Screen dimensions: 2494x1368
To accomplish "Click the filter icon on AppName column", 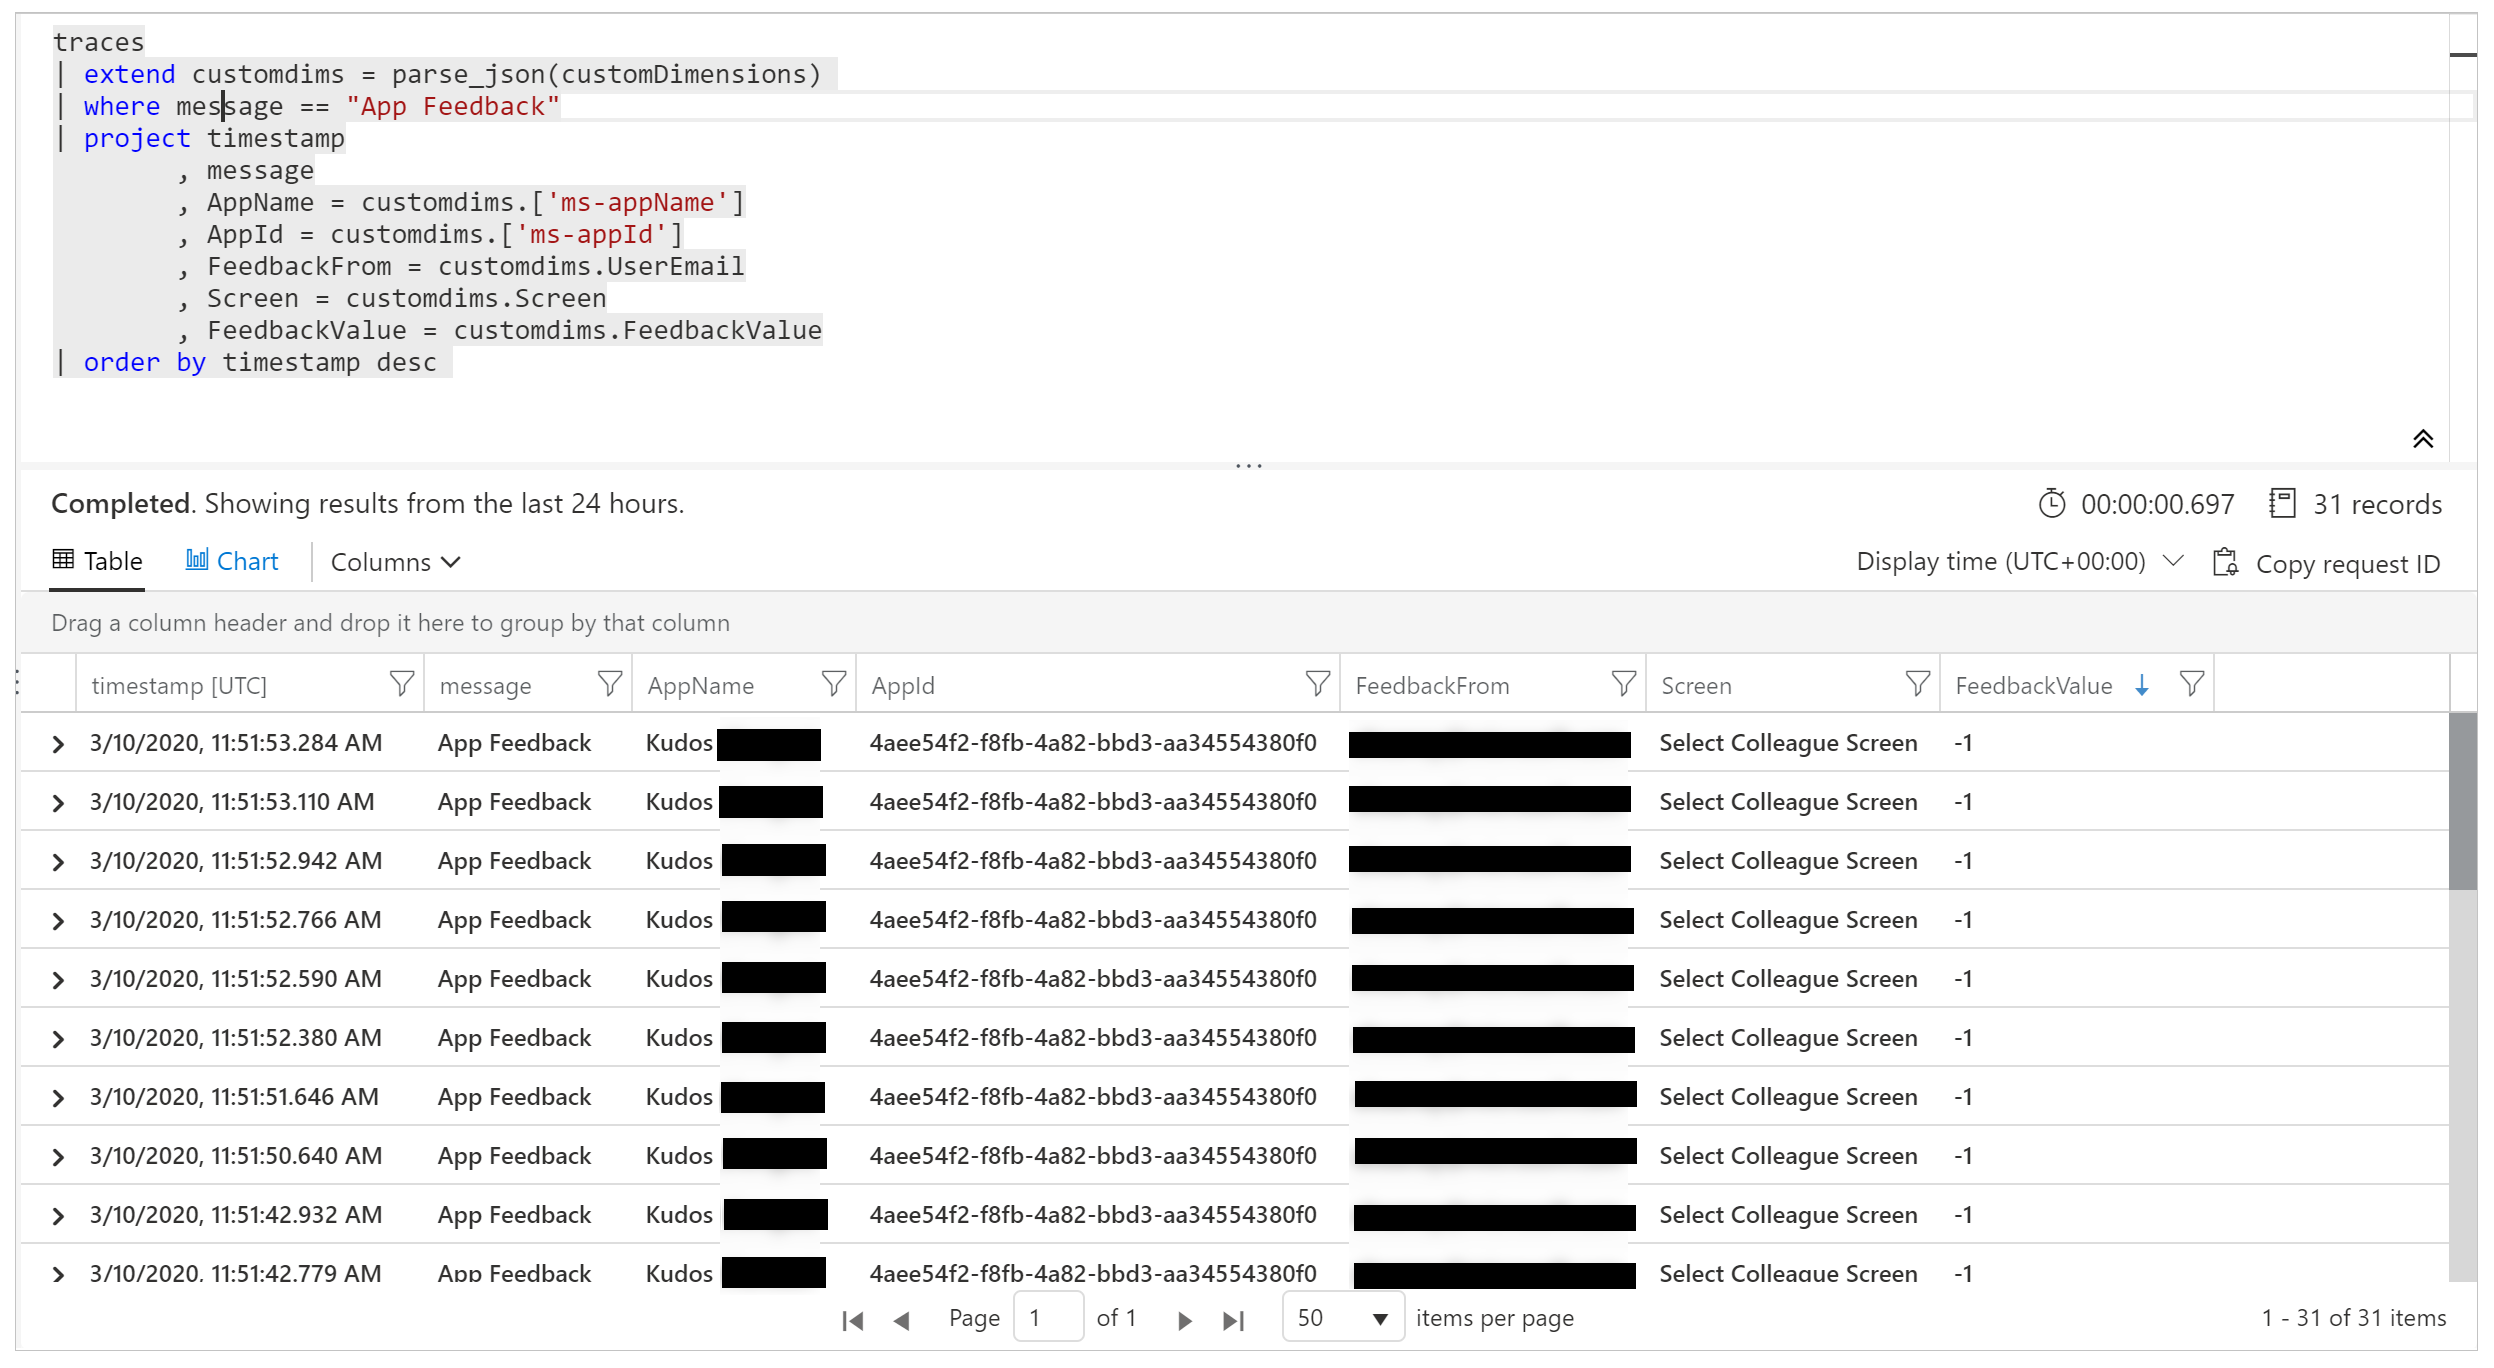I will pyautogui.click(x=832, y=682).
